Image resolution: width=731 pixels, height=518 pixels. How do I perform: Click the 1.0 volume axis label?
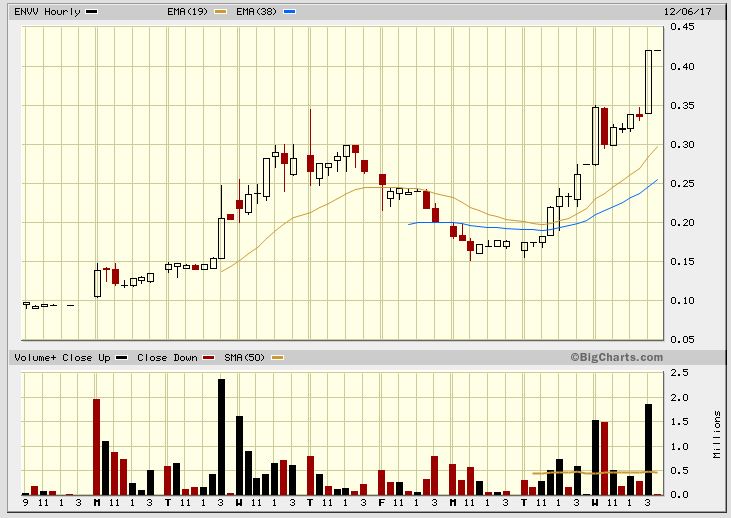pyautogui.click(x=679, y=447)
